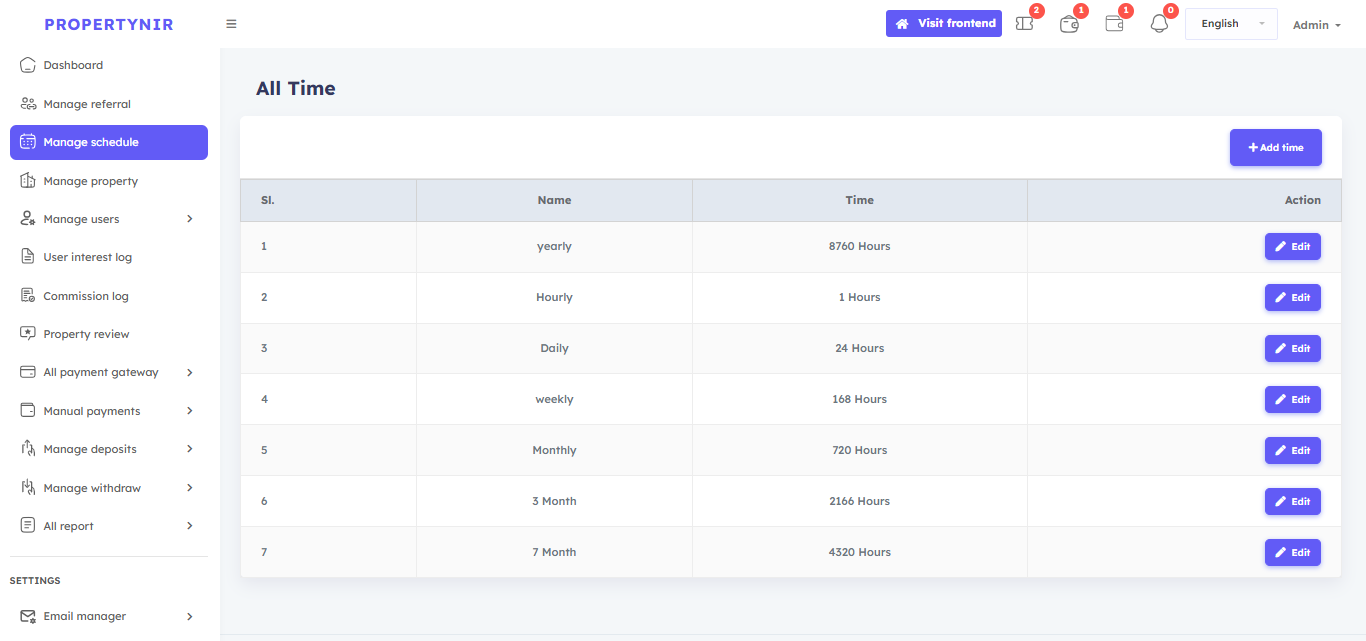The image size is (1366, 641).
Task: Expand the All payment gateway submenu
Action: (190, 372)
